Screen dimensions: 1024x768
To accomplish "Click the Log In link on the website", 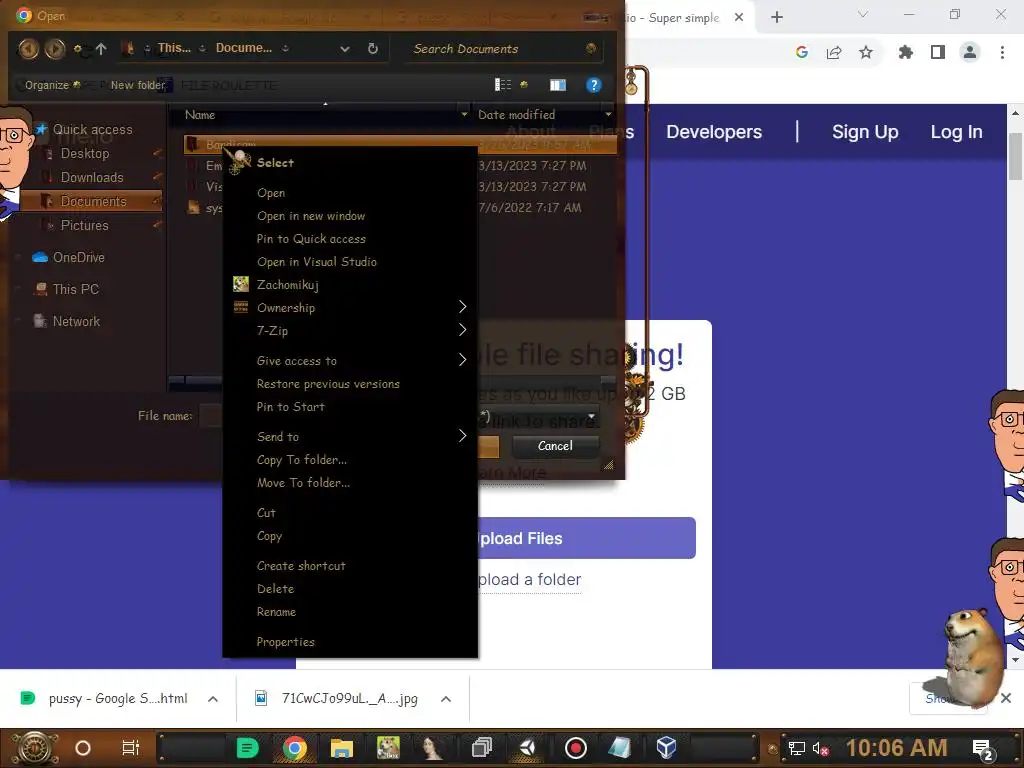I will coord(956,132).
